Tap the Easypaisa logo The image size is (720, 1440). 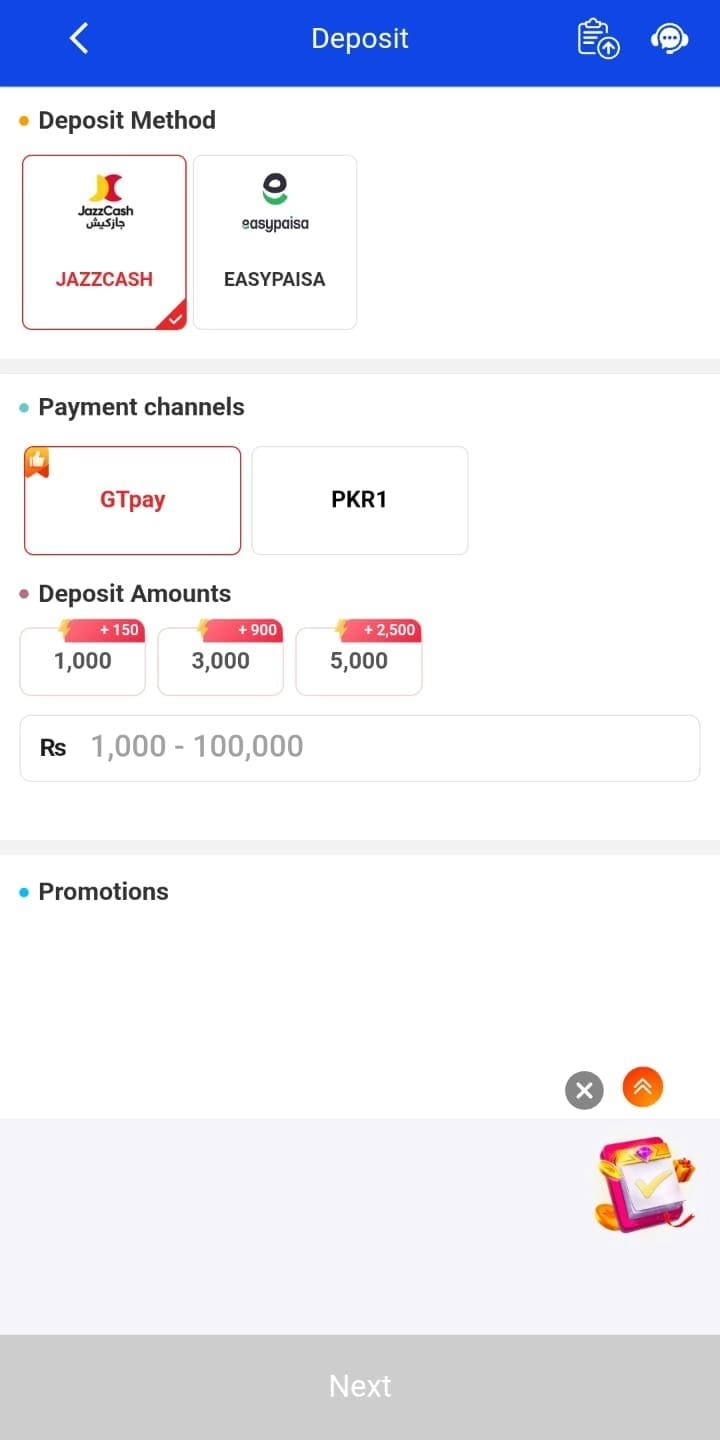tap(275, 201)
